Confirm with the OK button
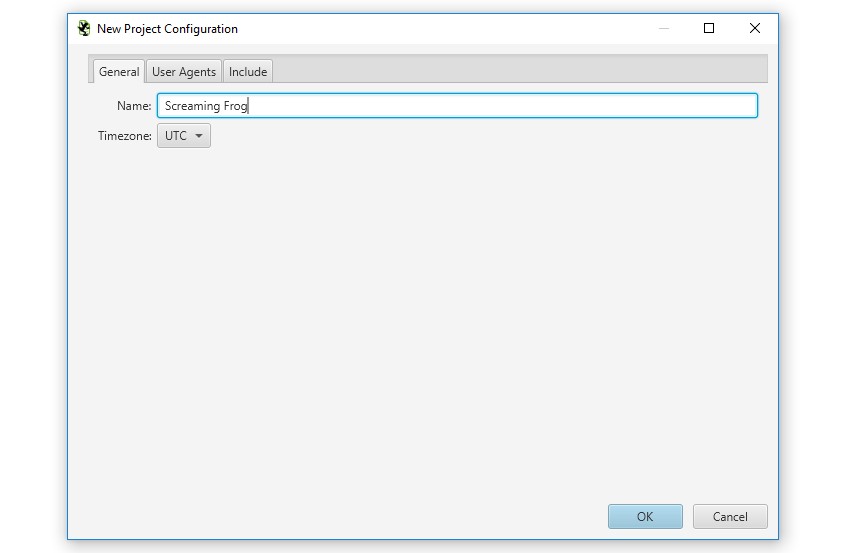850x553 pixels. 645,517
